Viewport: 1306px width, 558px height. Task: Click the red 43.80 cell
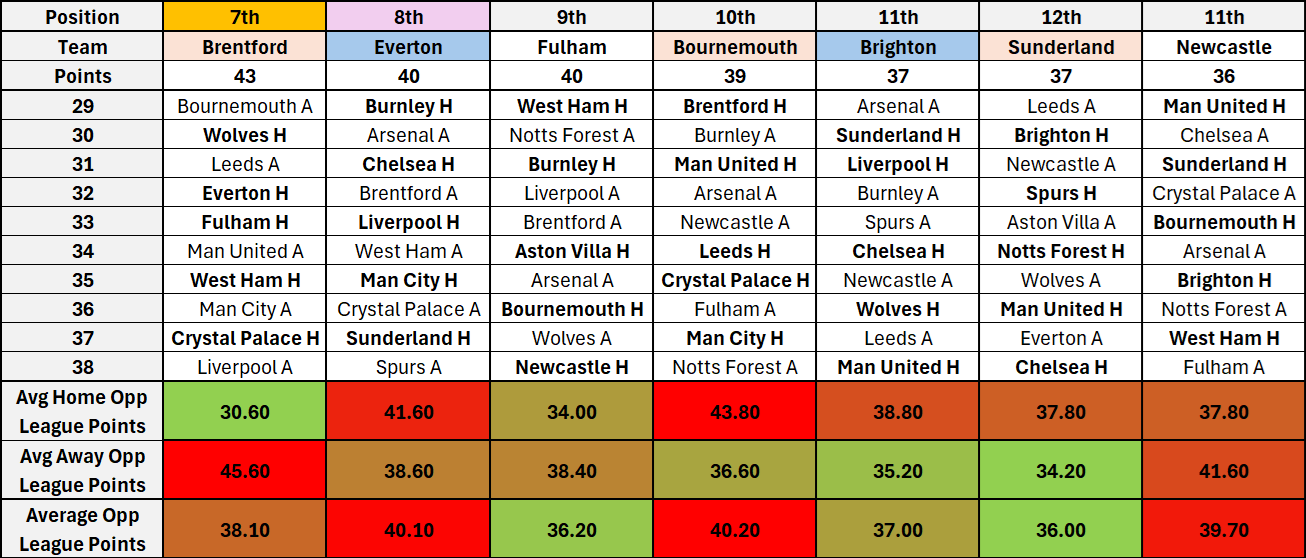point(735,411)
